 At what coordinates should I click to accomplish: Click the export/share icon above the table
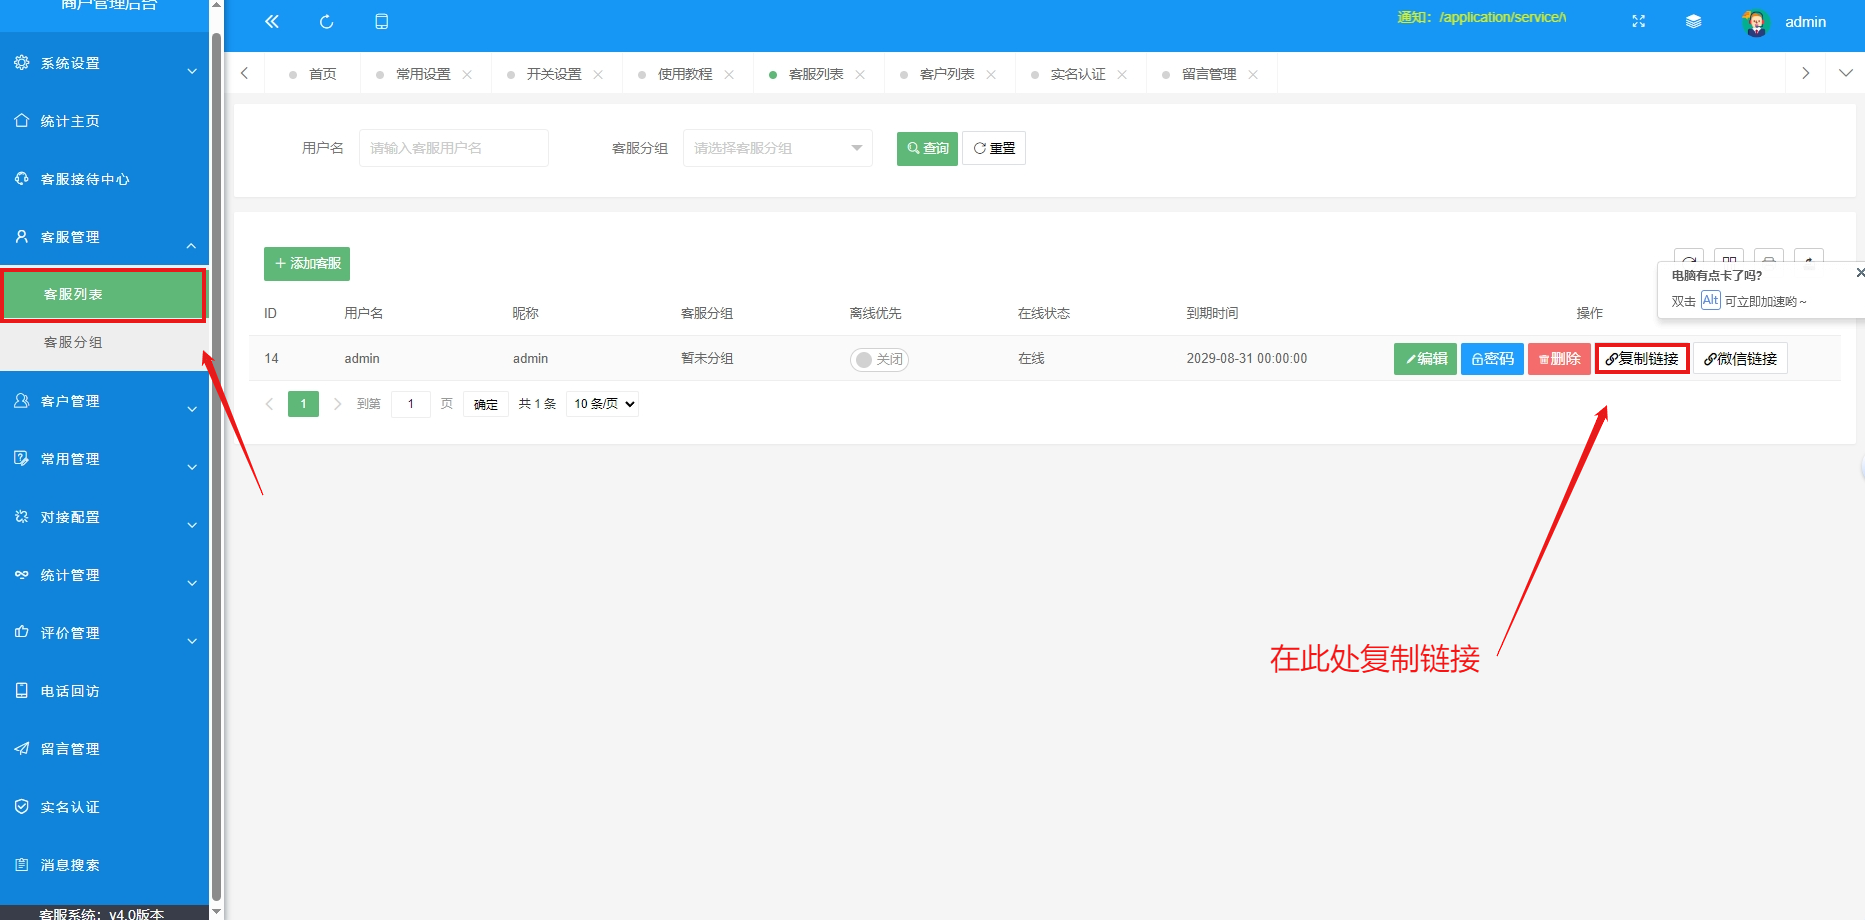pyautogui.click(x=1809, y=261)
